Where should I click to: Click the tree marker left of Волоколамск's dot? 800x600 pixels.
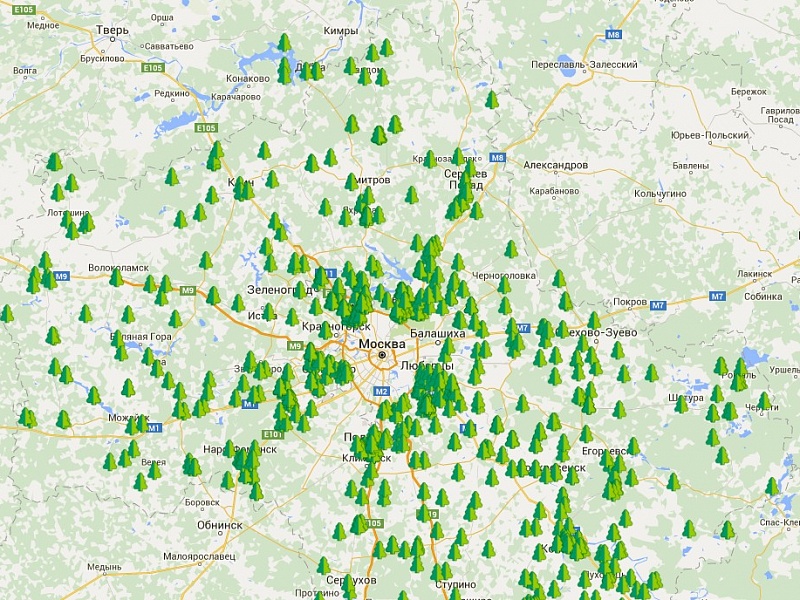click(x=117, y=278)
